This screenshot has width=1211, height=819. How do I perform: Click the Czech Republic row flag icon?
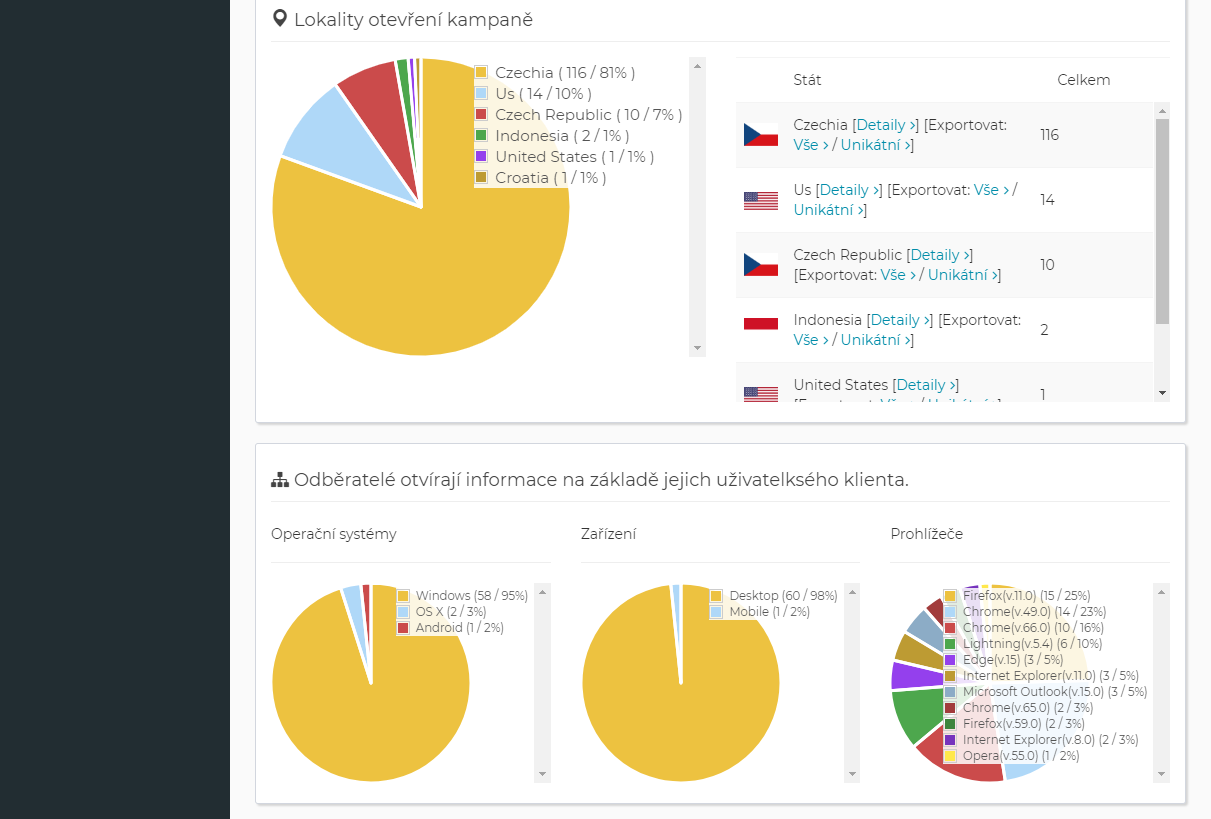[760, 265]
